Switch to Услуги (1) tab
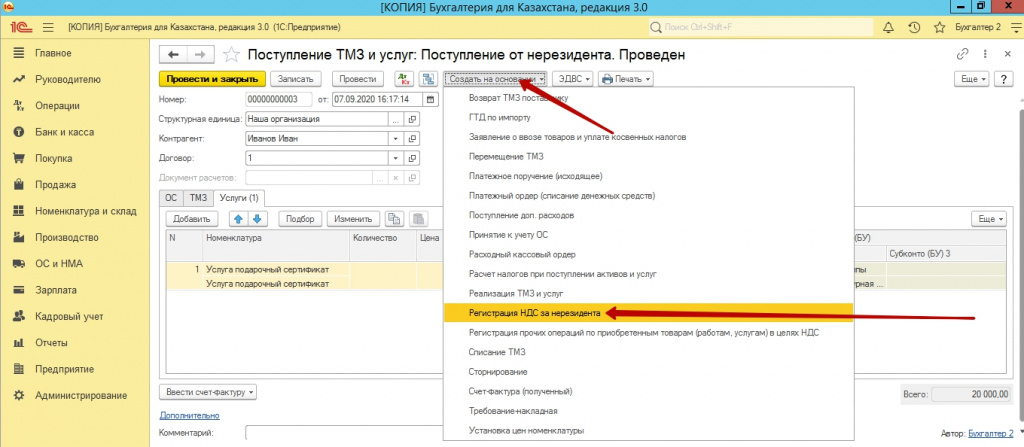 [239, 197]
